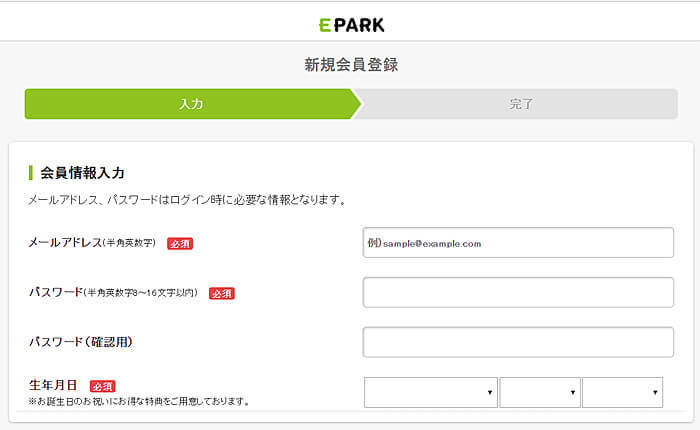
Task: Select the 完了 step in the progress bar
Action: pyautogui.click(x=521, y=104)
